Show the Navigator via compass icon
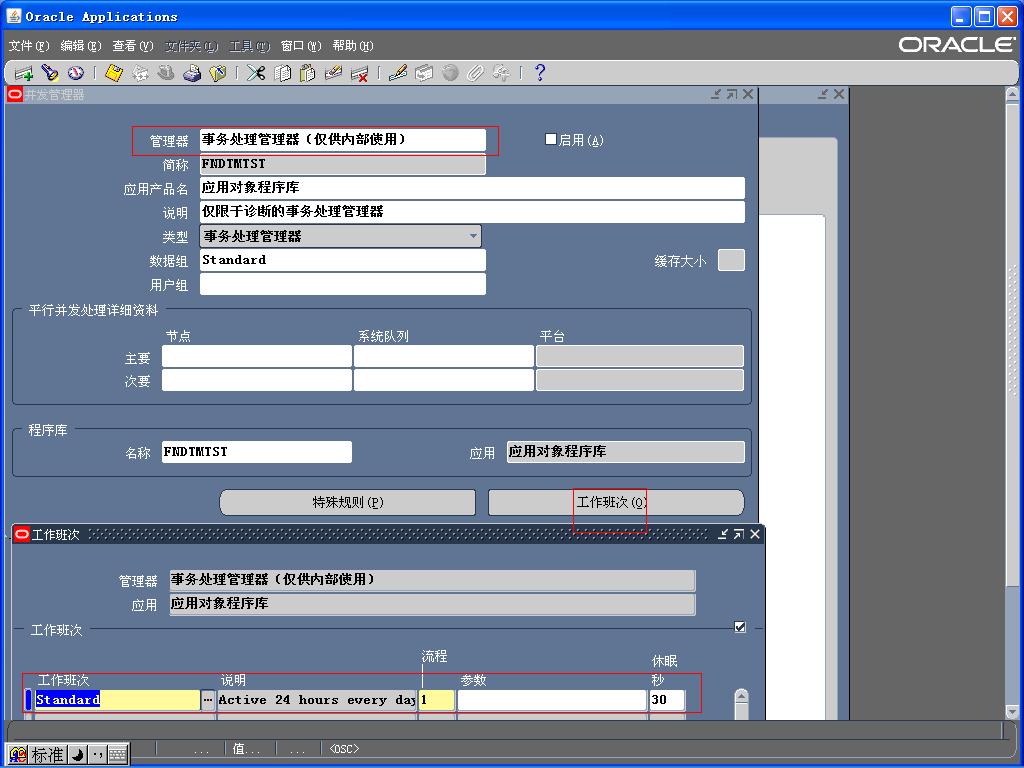This screenshot has width=1024, height=768. (x=76, y=73)
